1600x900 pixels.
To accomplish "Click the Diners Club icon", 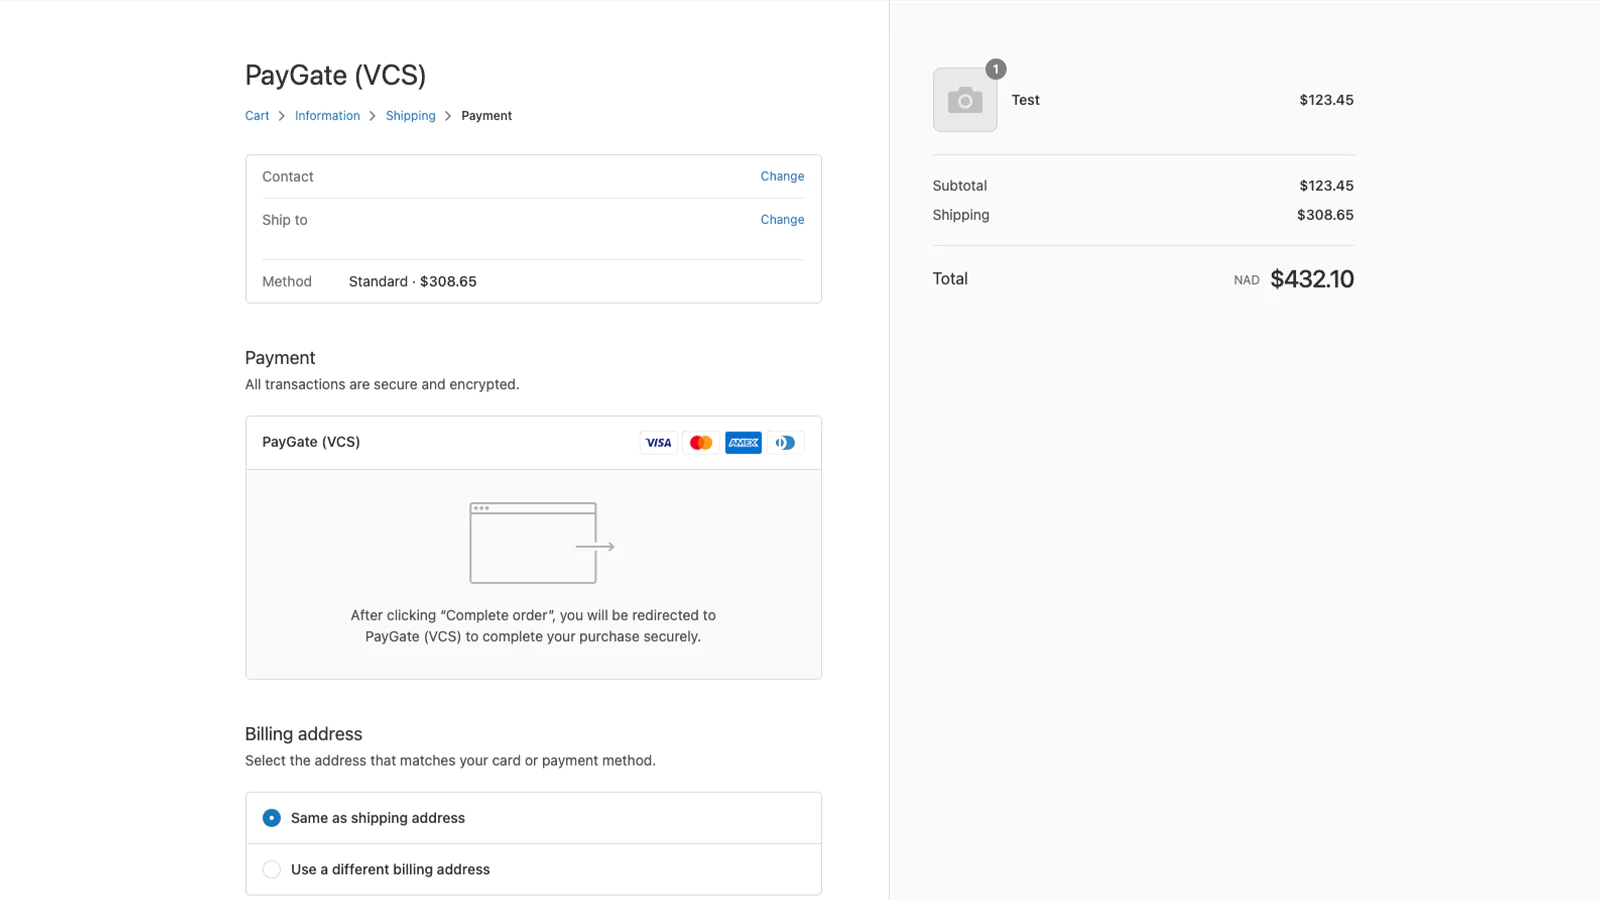I will click(x=786, y=442).
